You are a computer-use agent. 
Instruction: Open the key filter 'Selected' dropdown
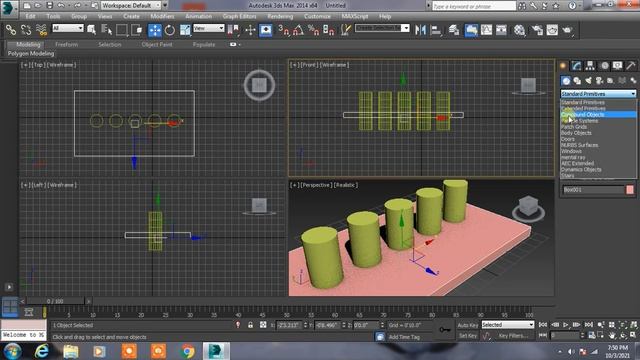[x=508, y=325]
